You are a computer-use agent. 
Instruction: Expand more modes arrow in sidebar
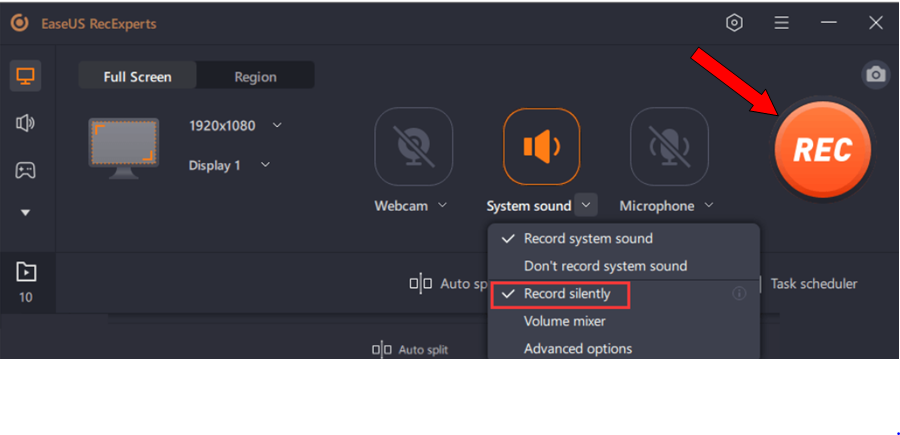[x=26, y=213]
